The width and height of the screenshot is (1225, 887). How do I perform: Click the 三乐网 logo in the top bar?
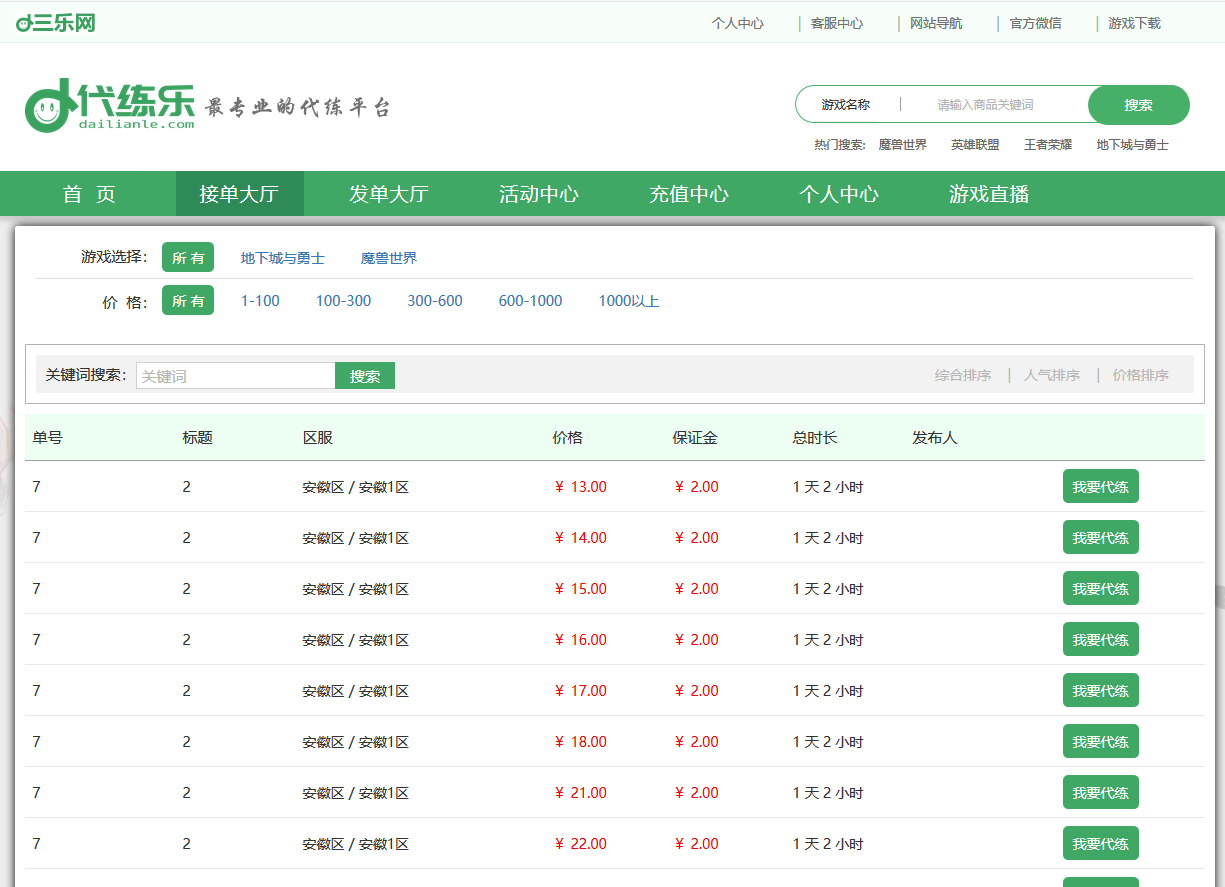(55, 22)
